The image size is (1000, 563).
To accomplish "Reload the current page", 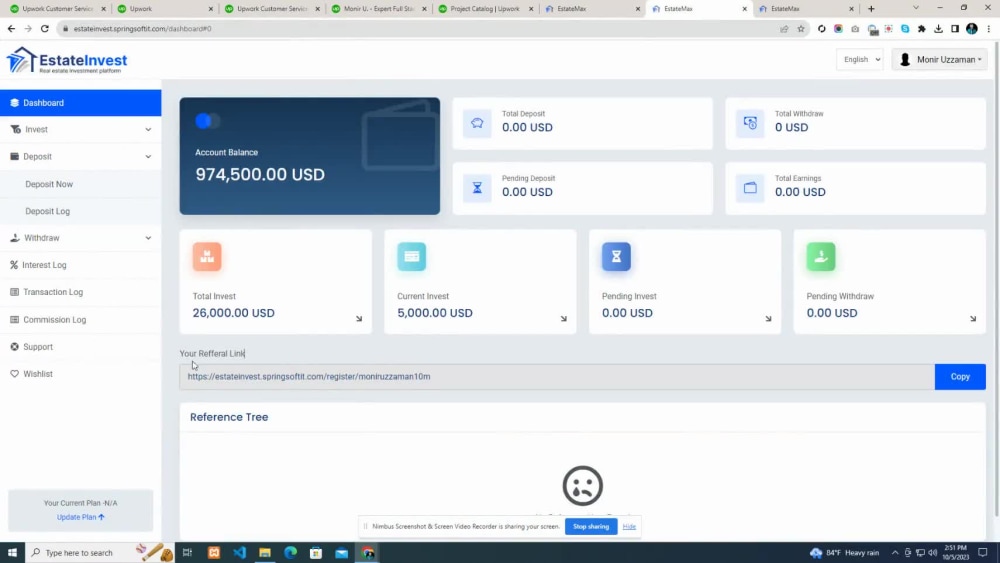I will pyautogui.click(x=45, y=29).
